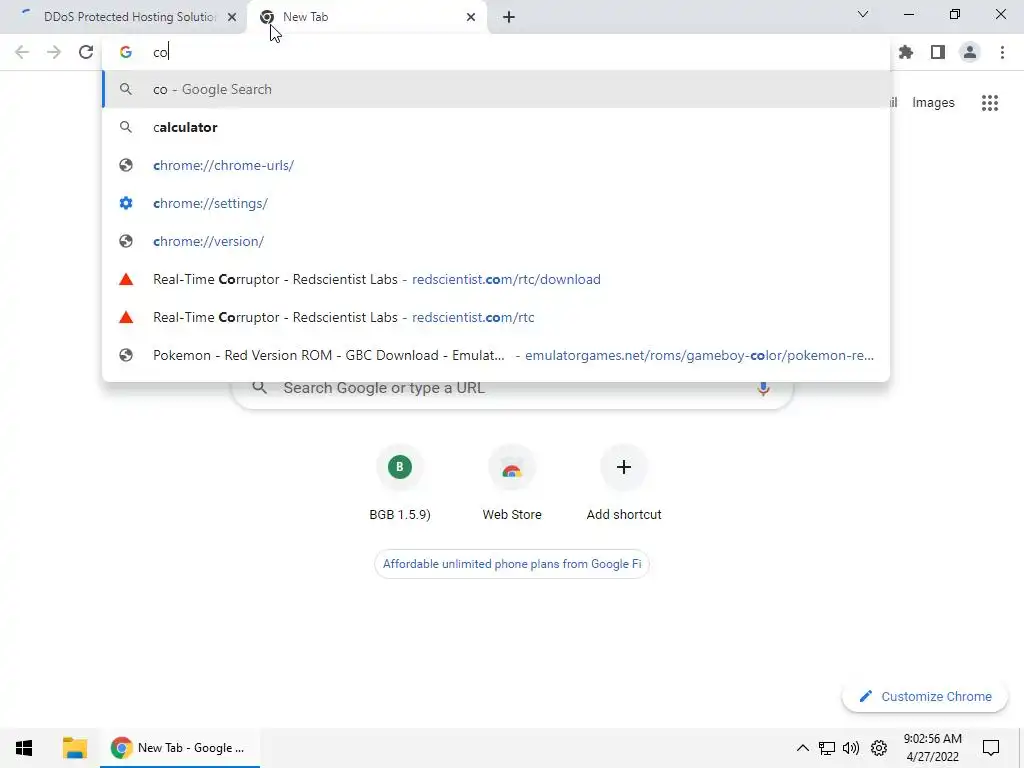
Task: Click the voice search microphone
Action: pyautogui.click(x=763, y=388)
